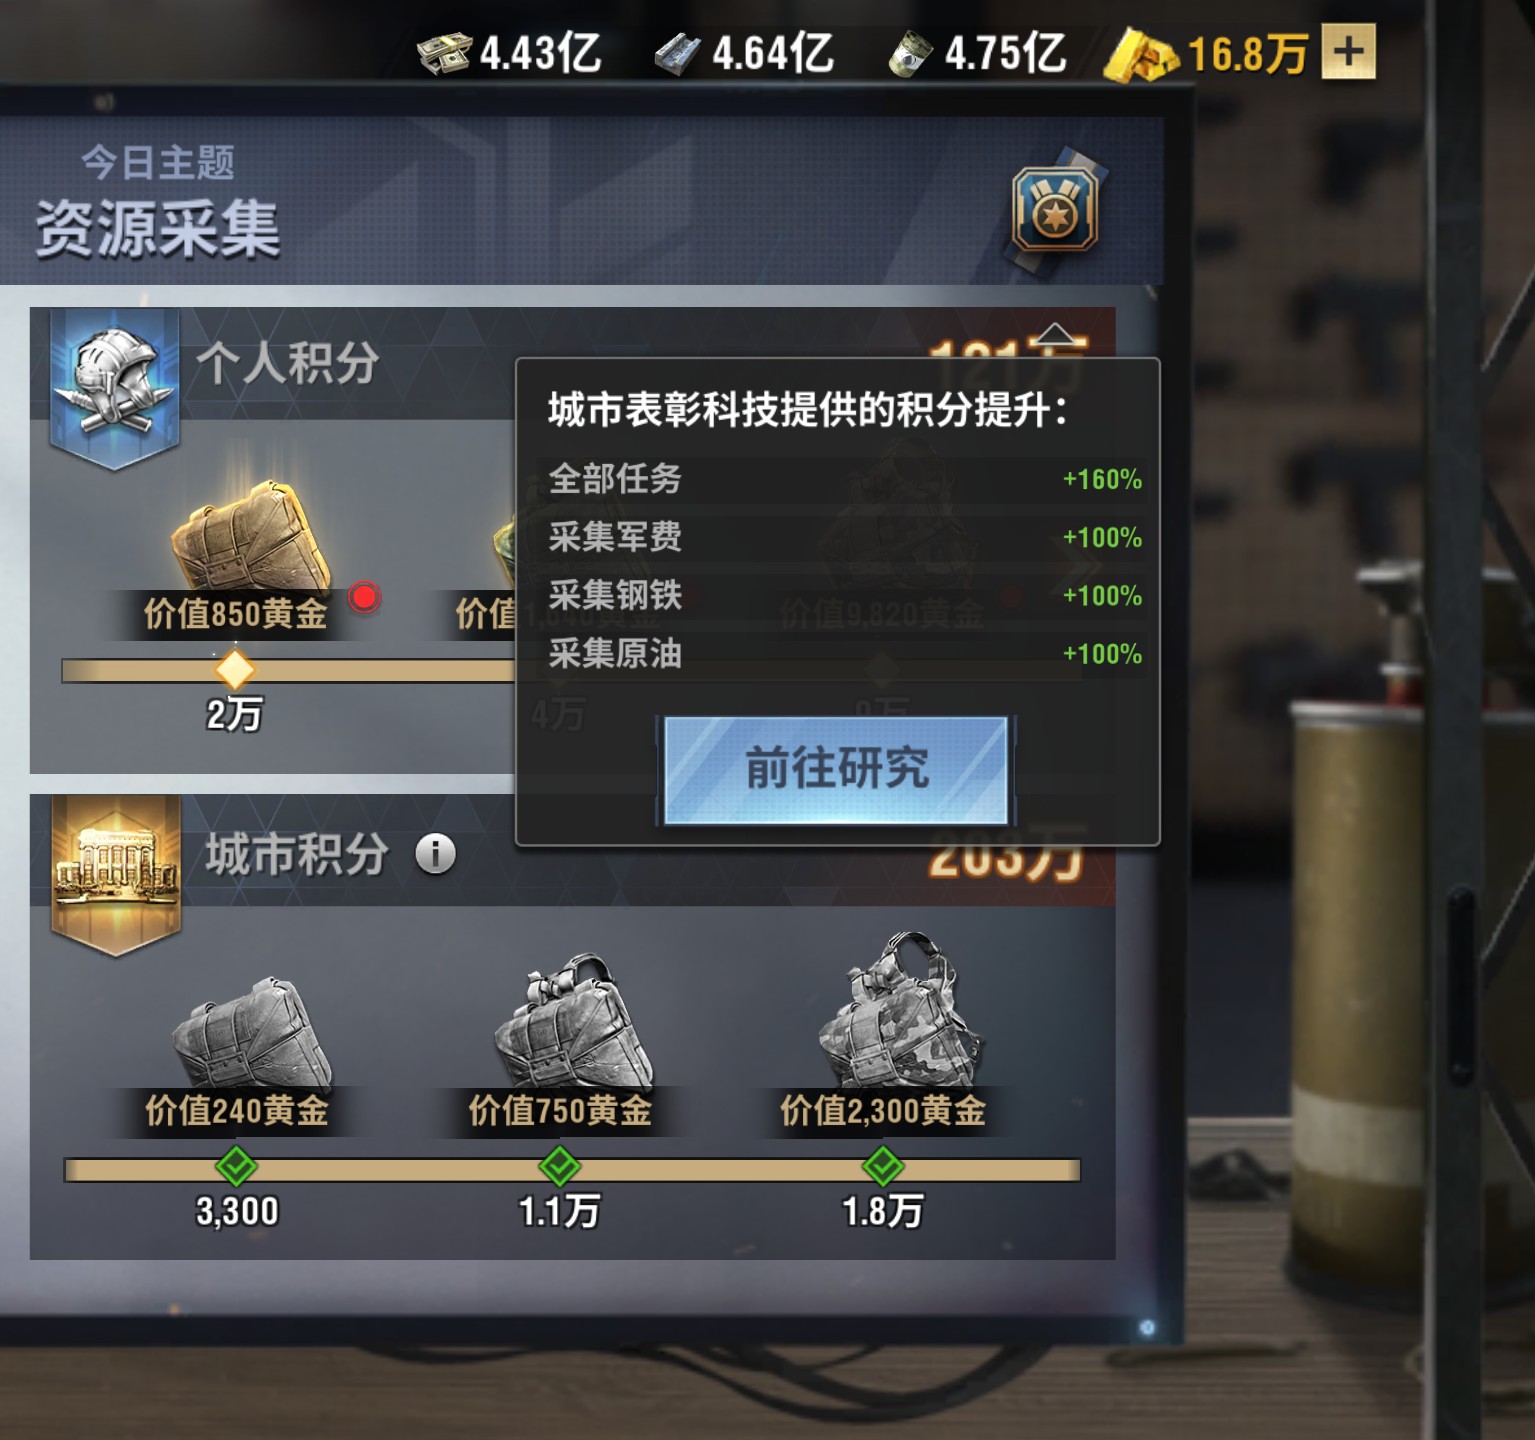Open the 城市积分 building emblem
The width and height of the screenshot is (1535, 1440).
pos(116,875)
